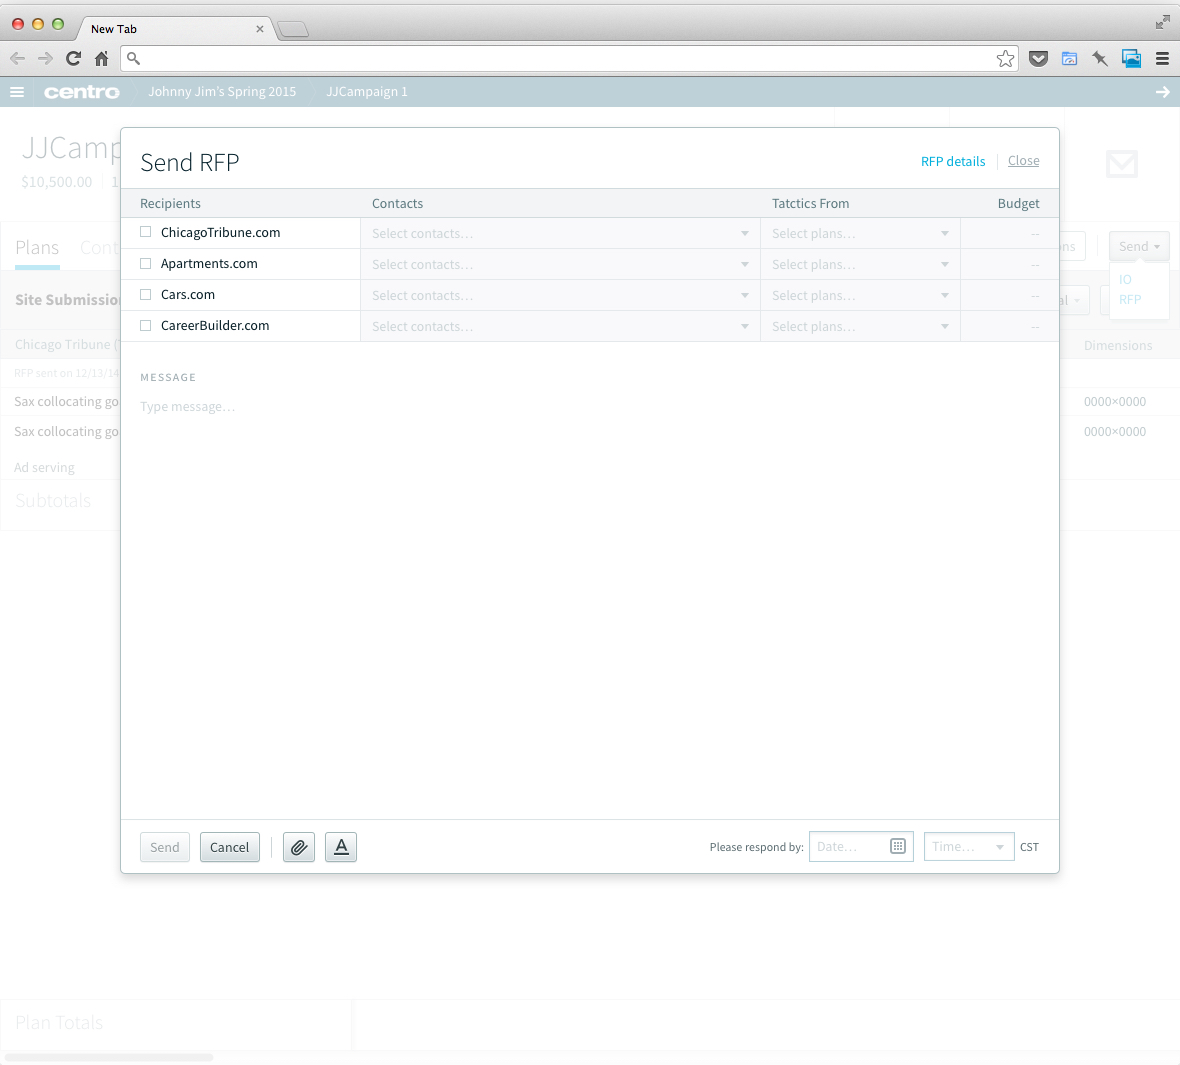Open Select contacts dropdown for ChicagoTribune.com

pos(560,233)
